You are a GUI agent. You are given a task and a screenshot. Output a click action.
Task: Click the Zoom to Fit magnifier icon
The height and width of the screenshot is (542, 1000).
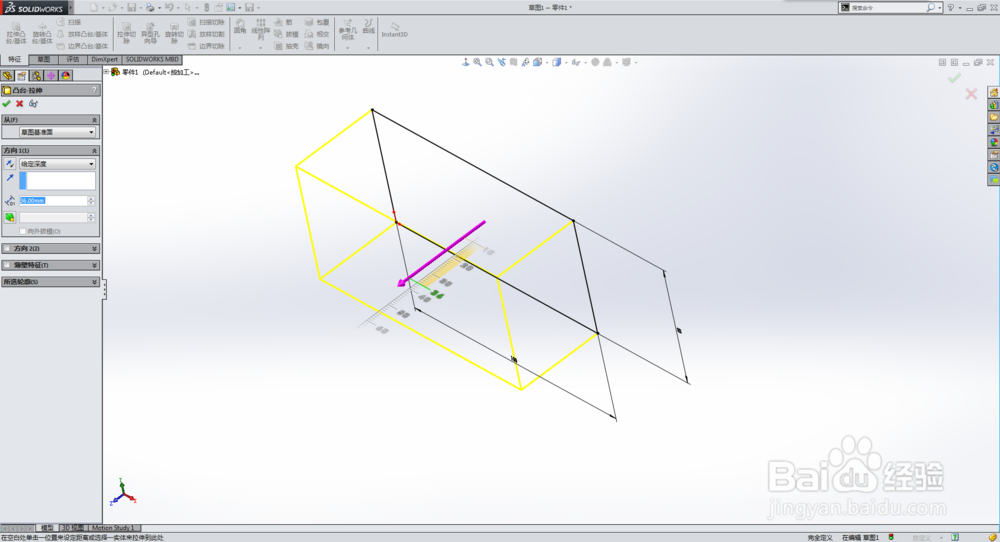click(477, 62)
